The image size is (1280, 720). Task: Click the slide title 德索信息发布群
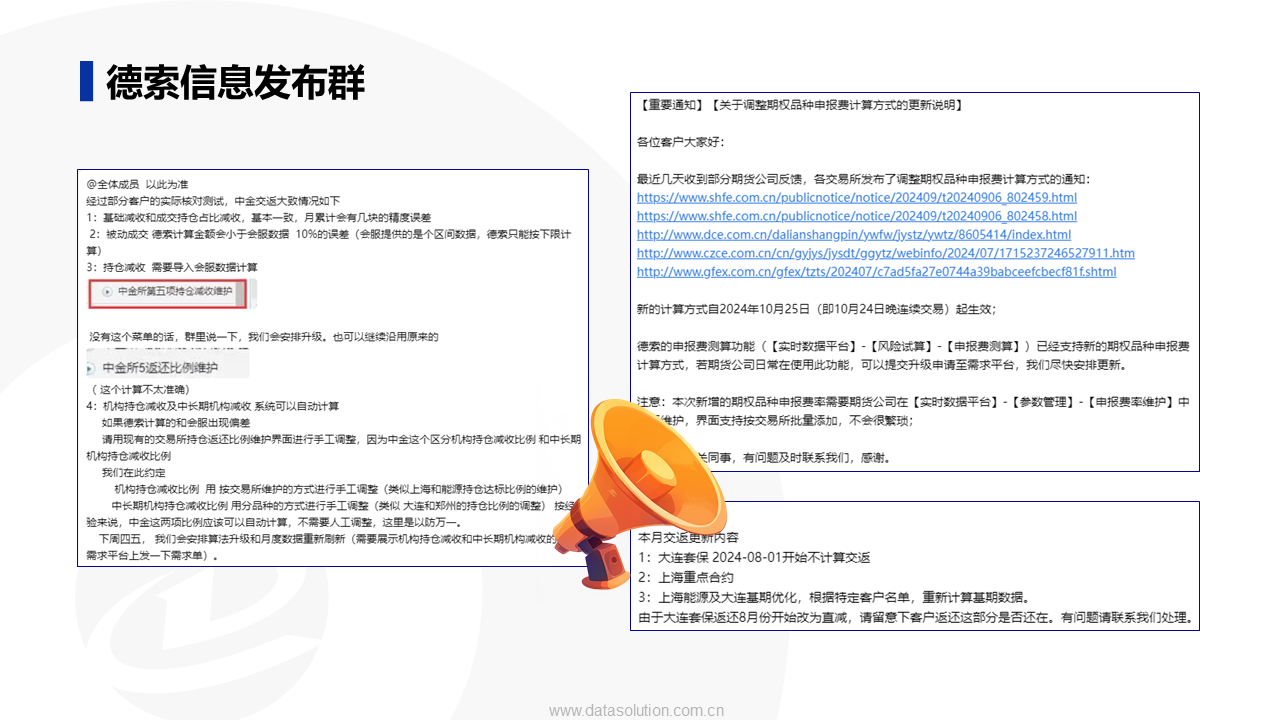point(236,81)
